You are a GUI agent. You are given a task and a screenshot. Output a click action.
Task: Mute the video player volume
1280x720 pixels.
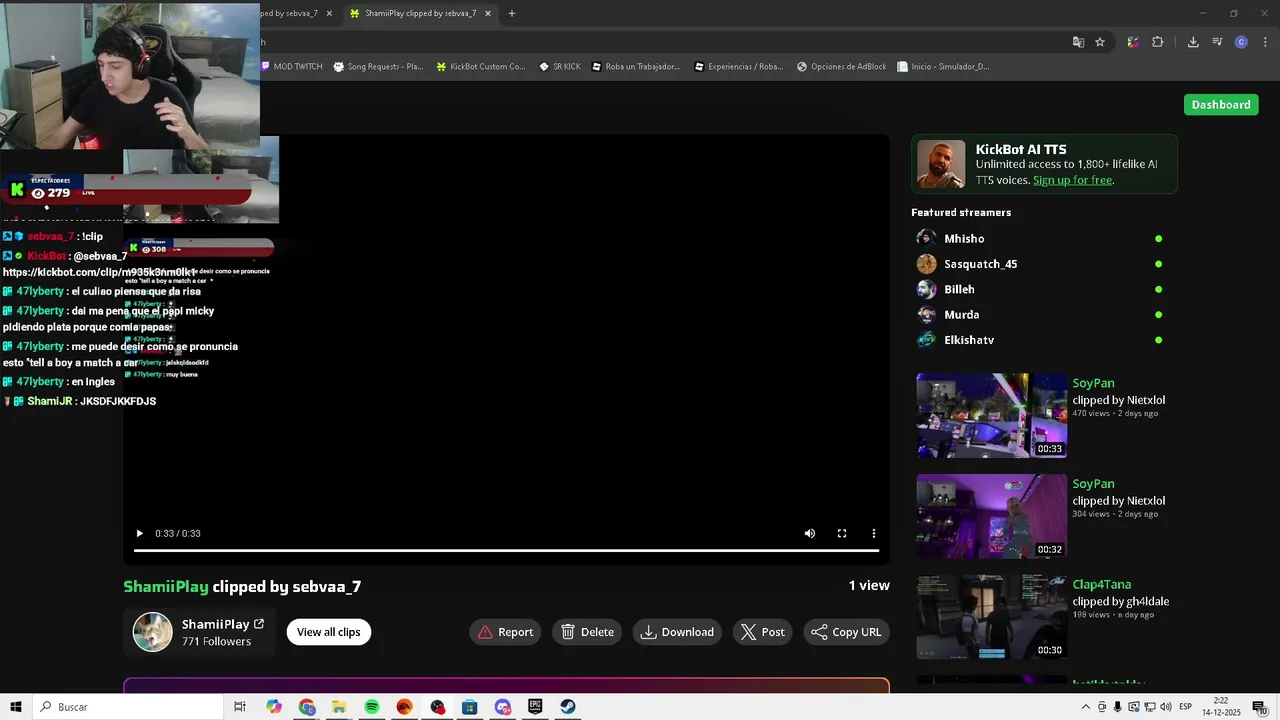point(810,533)
